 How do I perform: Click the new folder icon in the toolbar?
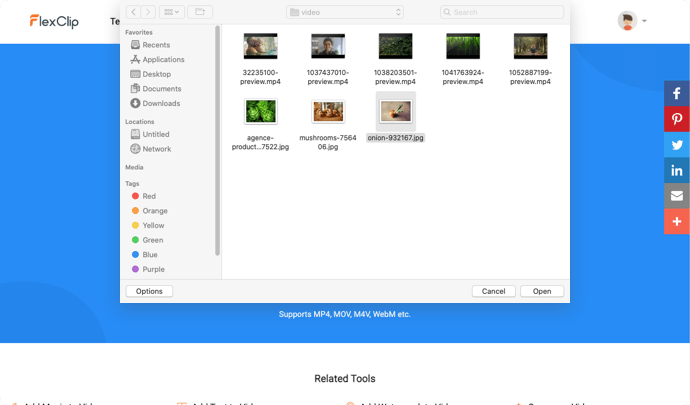coord(199,12)
